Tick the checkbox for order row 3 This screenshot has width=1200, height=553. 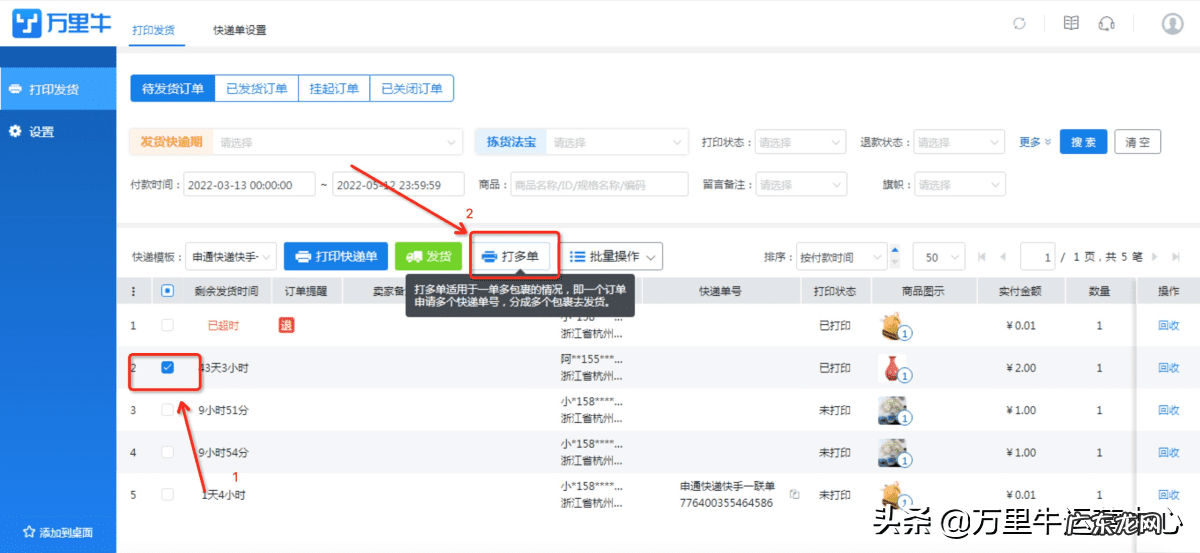click(167, 410)
